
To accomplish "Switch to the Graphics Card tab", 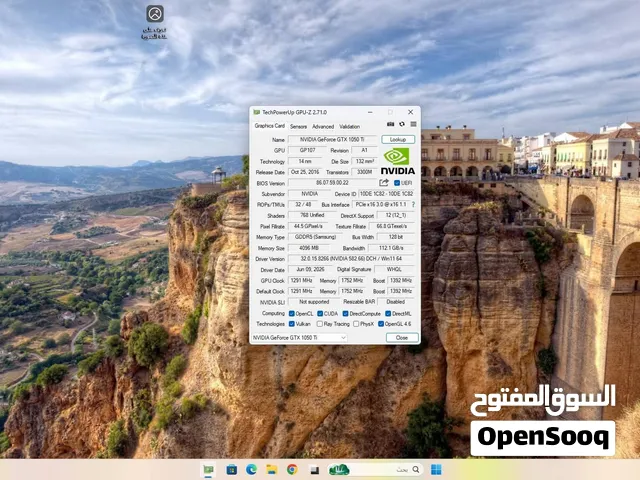I will coord(269,126).
